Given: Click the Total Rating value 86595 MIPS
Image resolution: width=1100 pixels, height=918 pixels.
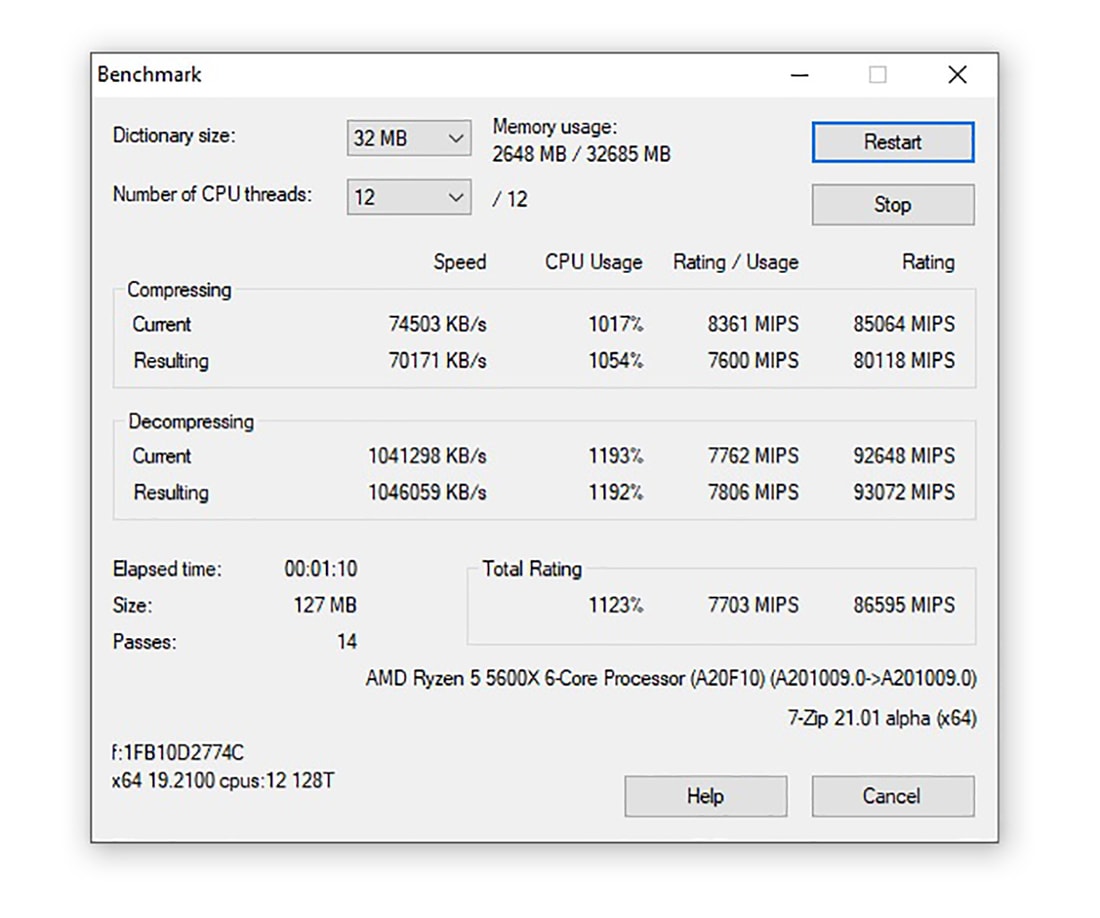Looking at the screenshot, I should coord(904,605).
